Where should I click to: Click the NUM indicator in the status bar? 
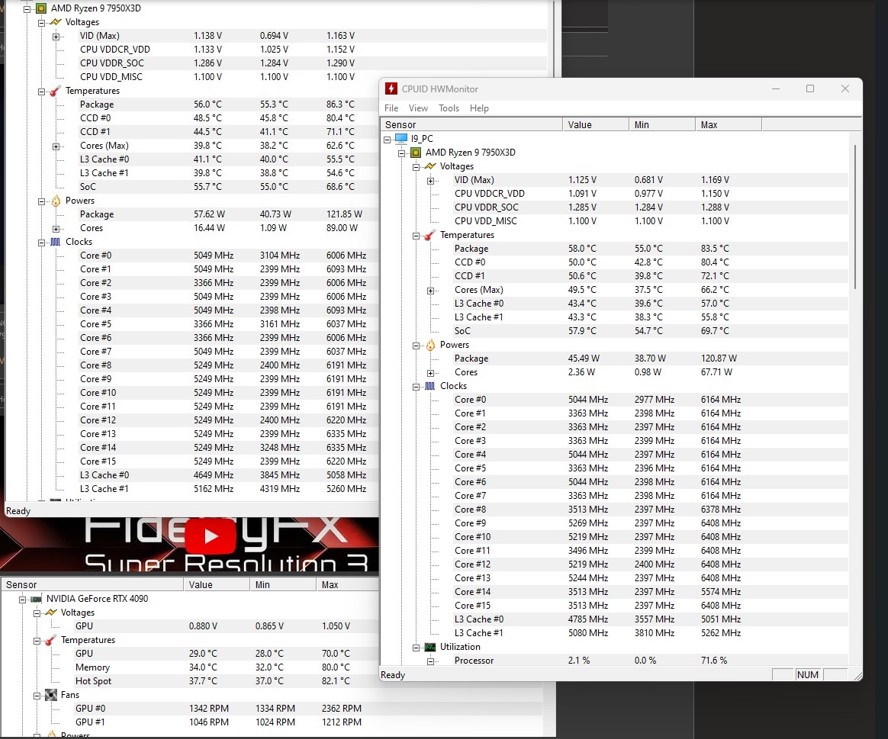(808, 675)
